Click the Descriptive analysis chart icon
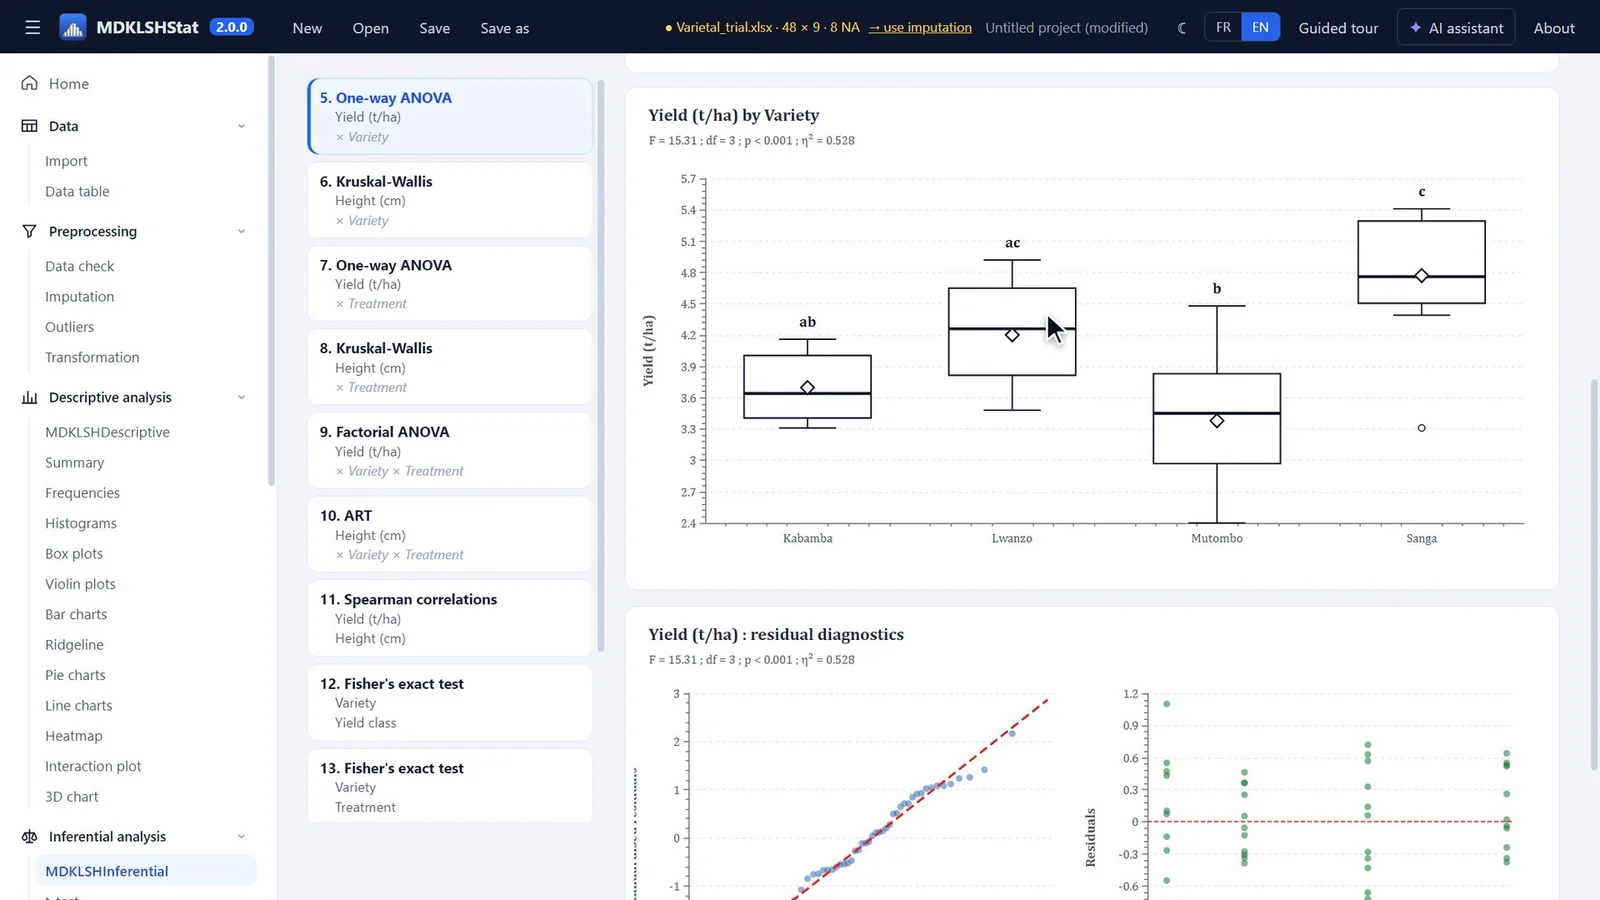Viewport: 1600px width, 900px height. point(30,397)
